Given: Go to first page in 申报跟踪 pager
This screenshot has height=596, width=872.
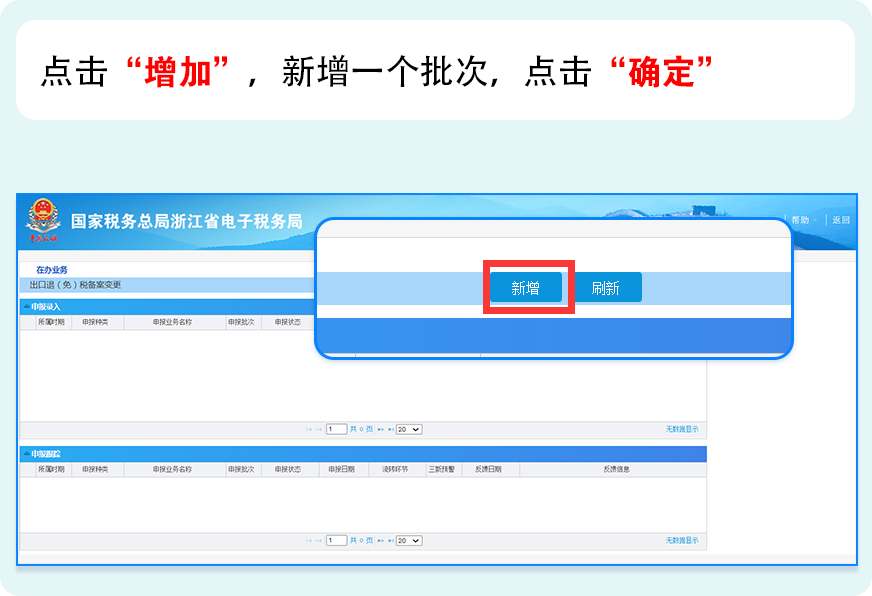Looking at the screenshot, I should [x=308, y=540].
